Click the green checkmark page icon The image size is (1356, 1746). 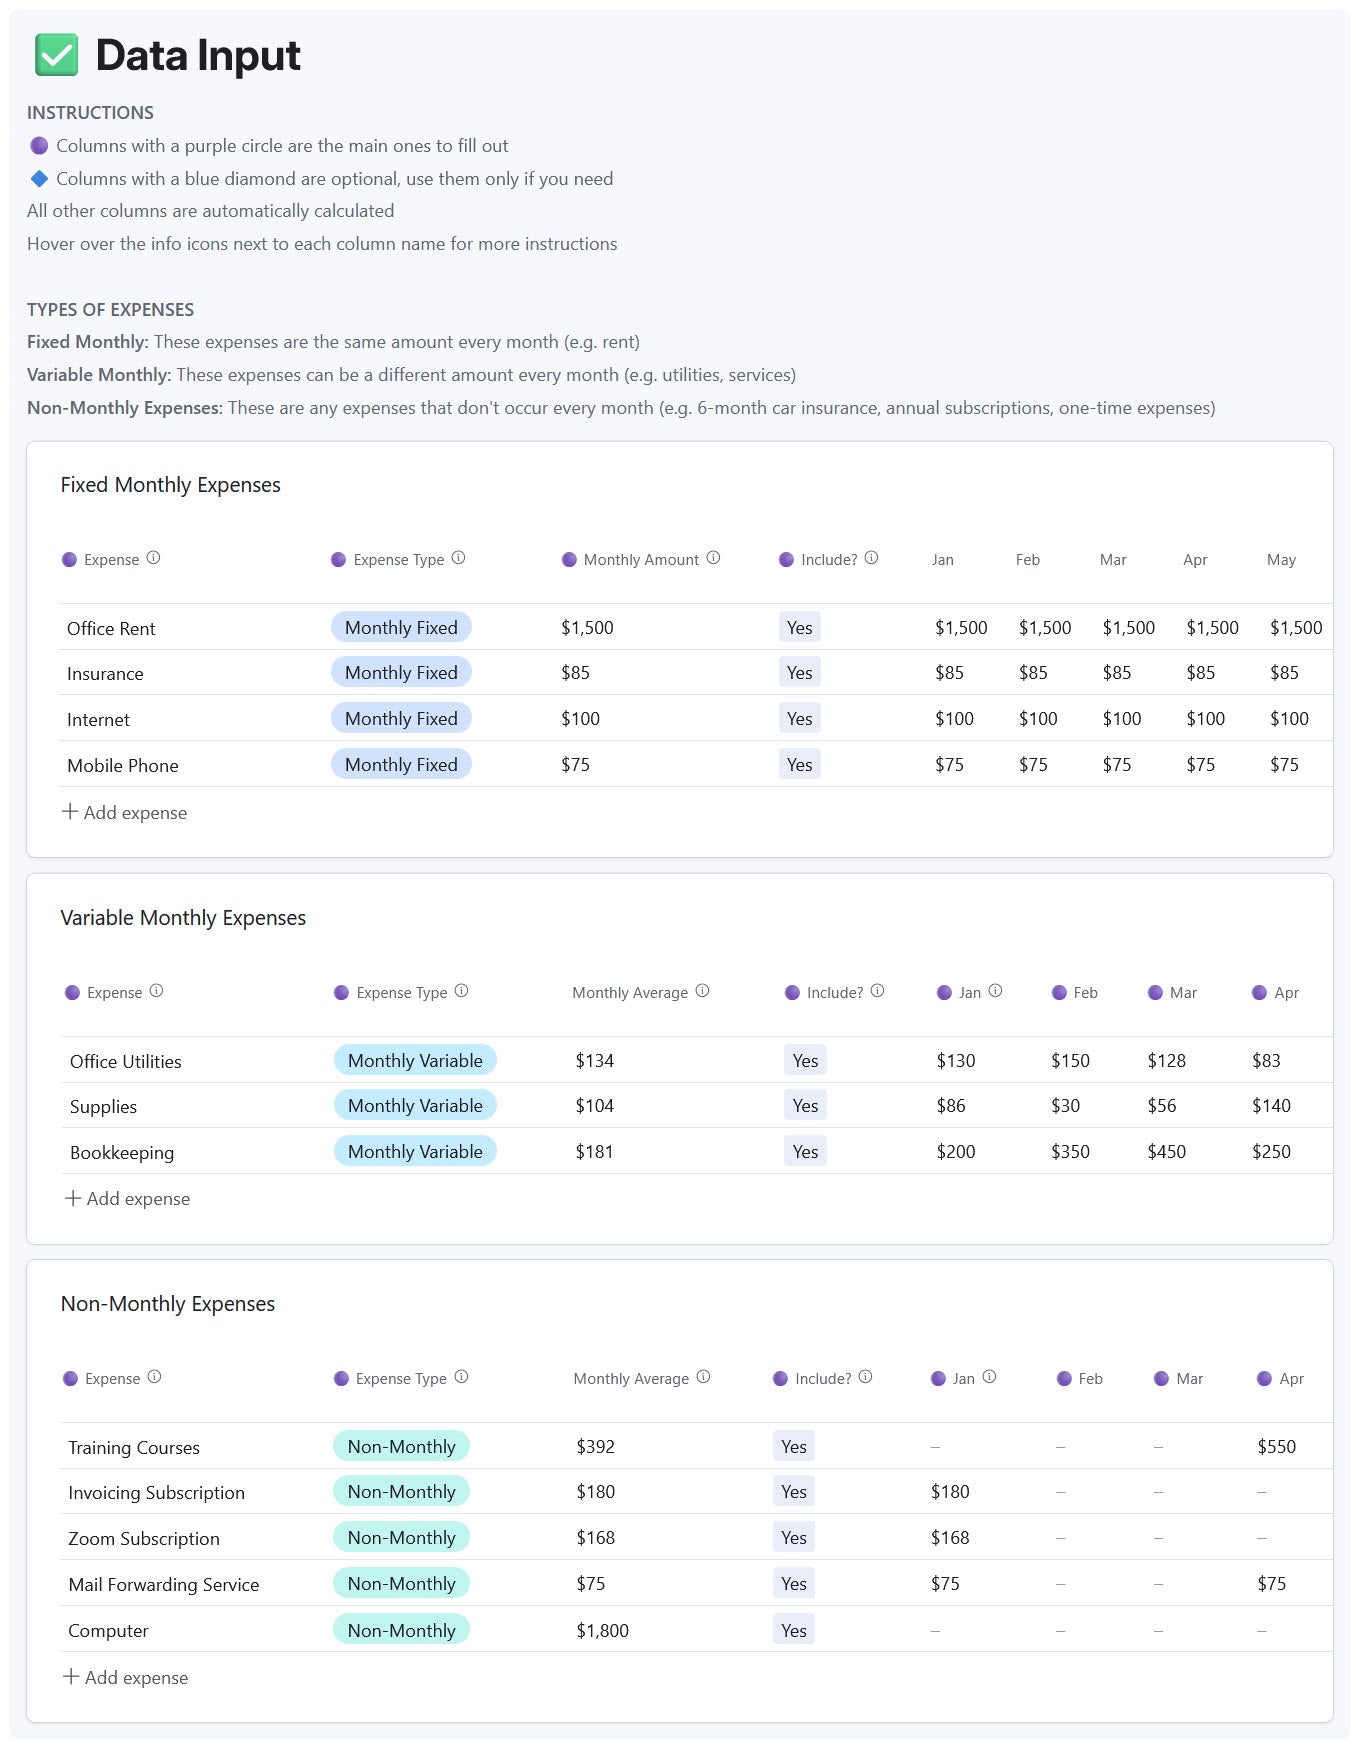(x=56, y=55)
